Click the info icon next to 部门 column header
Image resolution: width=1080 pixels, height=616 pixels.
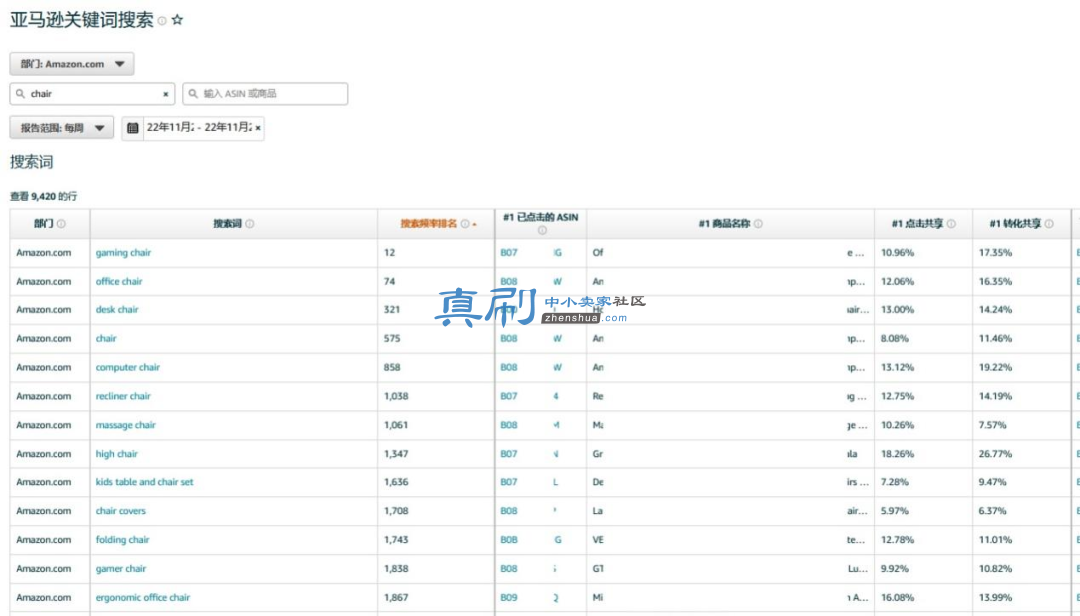click(x=61, y=223)
